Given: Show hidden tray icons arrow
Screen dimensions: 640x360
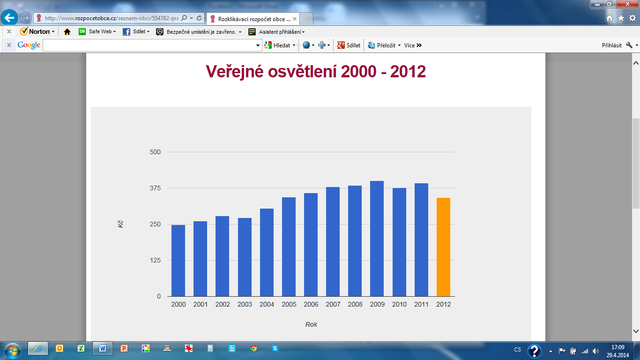Looking at the screenshot, I should pos(551,351).
